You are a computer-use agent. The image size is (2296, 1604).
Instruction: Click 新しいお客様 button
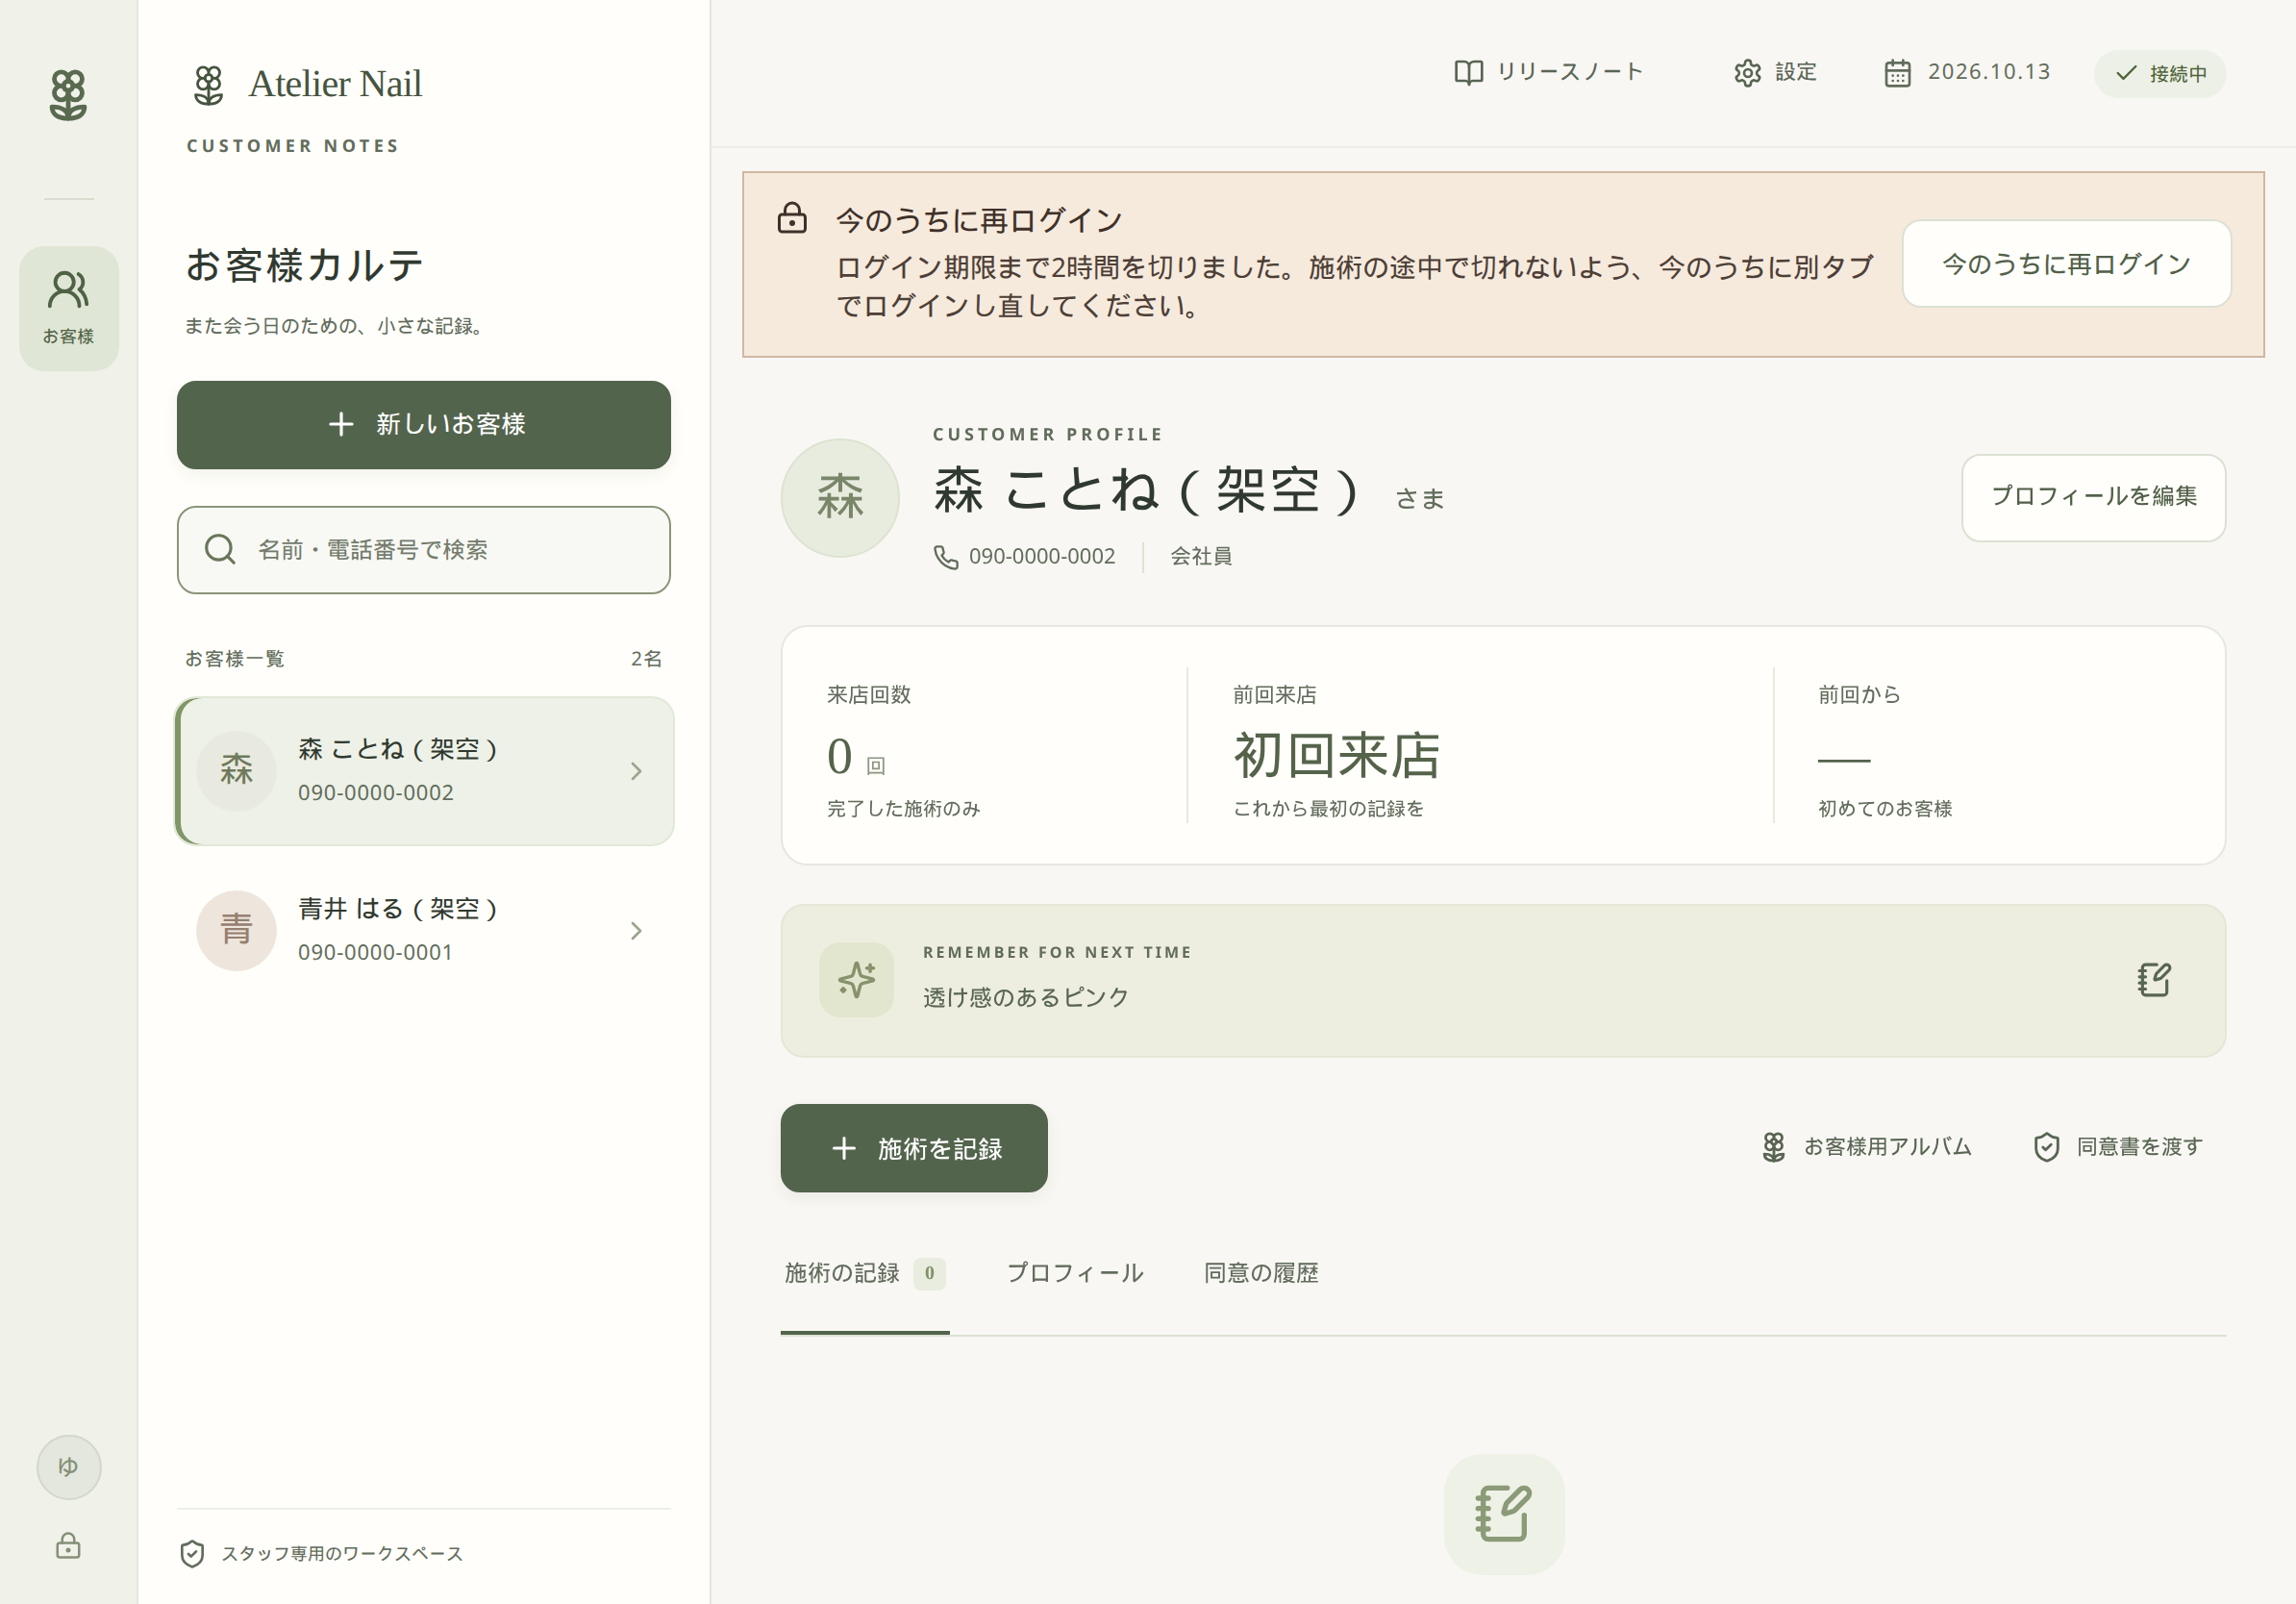click(x=424, y=424)
